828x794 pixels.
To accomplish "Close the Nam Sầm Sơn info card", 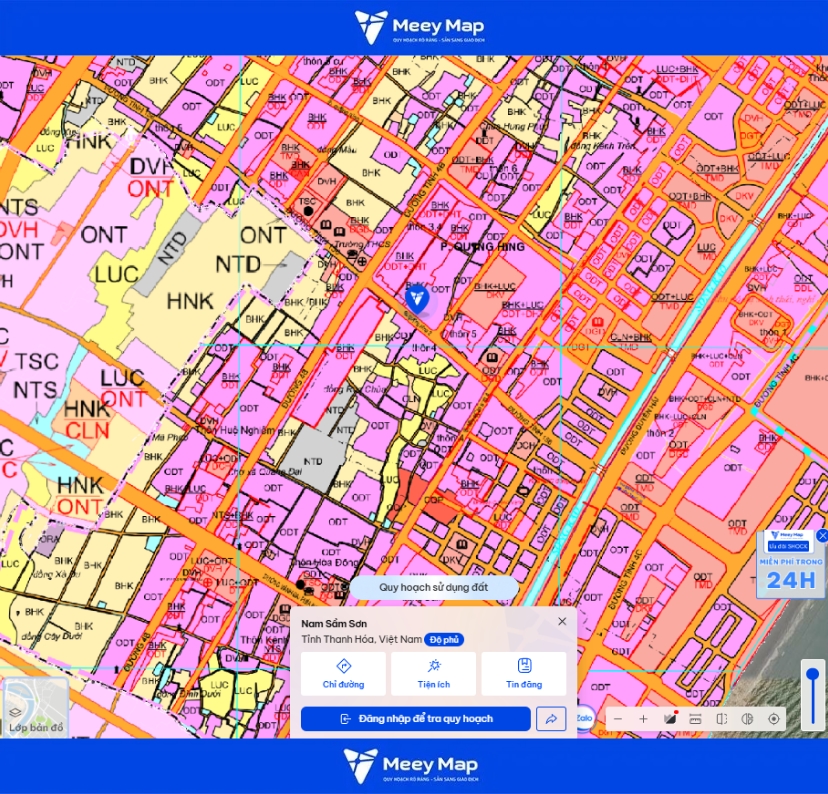I will tap(562, 621).
